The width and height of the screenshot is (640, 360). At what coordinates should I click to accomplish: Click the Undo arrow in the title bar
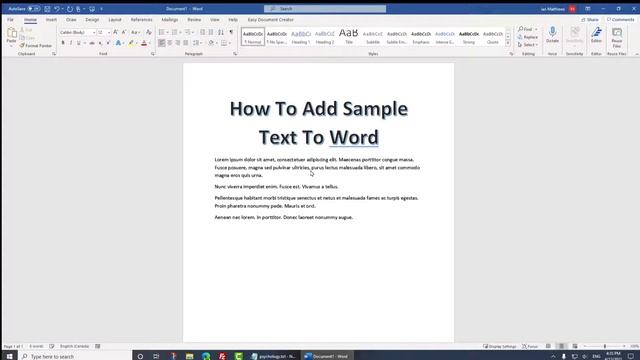point(57,9)
